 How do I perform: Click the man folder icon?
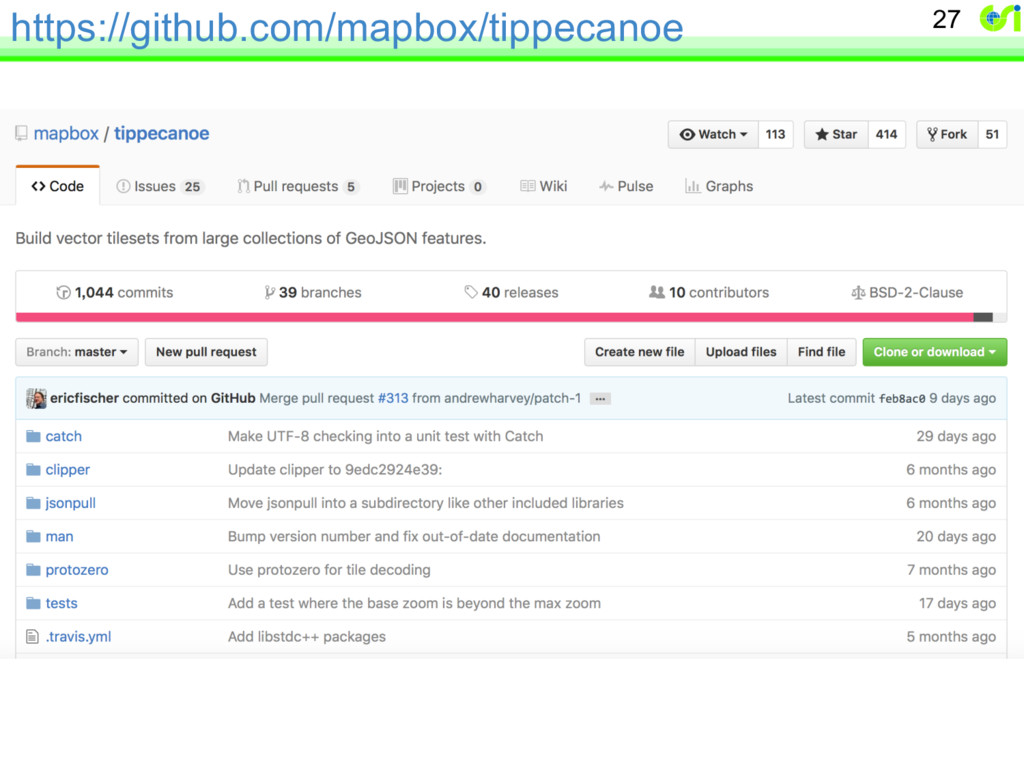(x=33, y=536)
